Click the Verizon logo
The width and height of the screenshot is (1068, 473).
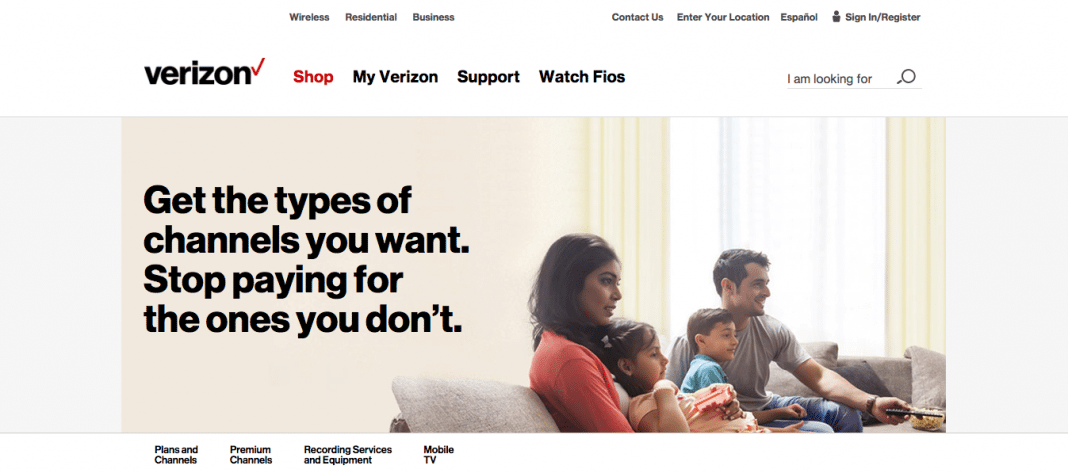point(204,72)
